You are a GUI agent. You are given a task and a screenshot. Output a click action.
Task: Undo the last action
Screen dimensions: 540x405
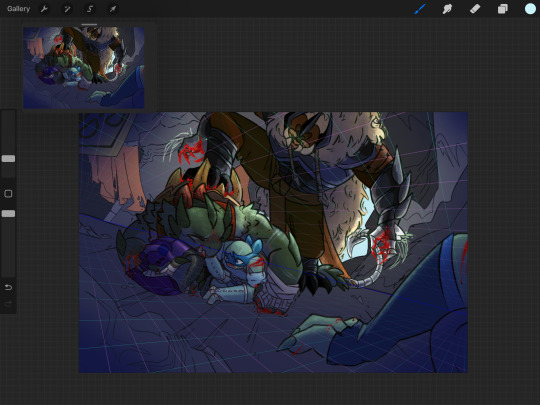(x=8, y=287)
